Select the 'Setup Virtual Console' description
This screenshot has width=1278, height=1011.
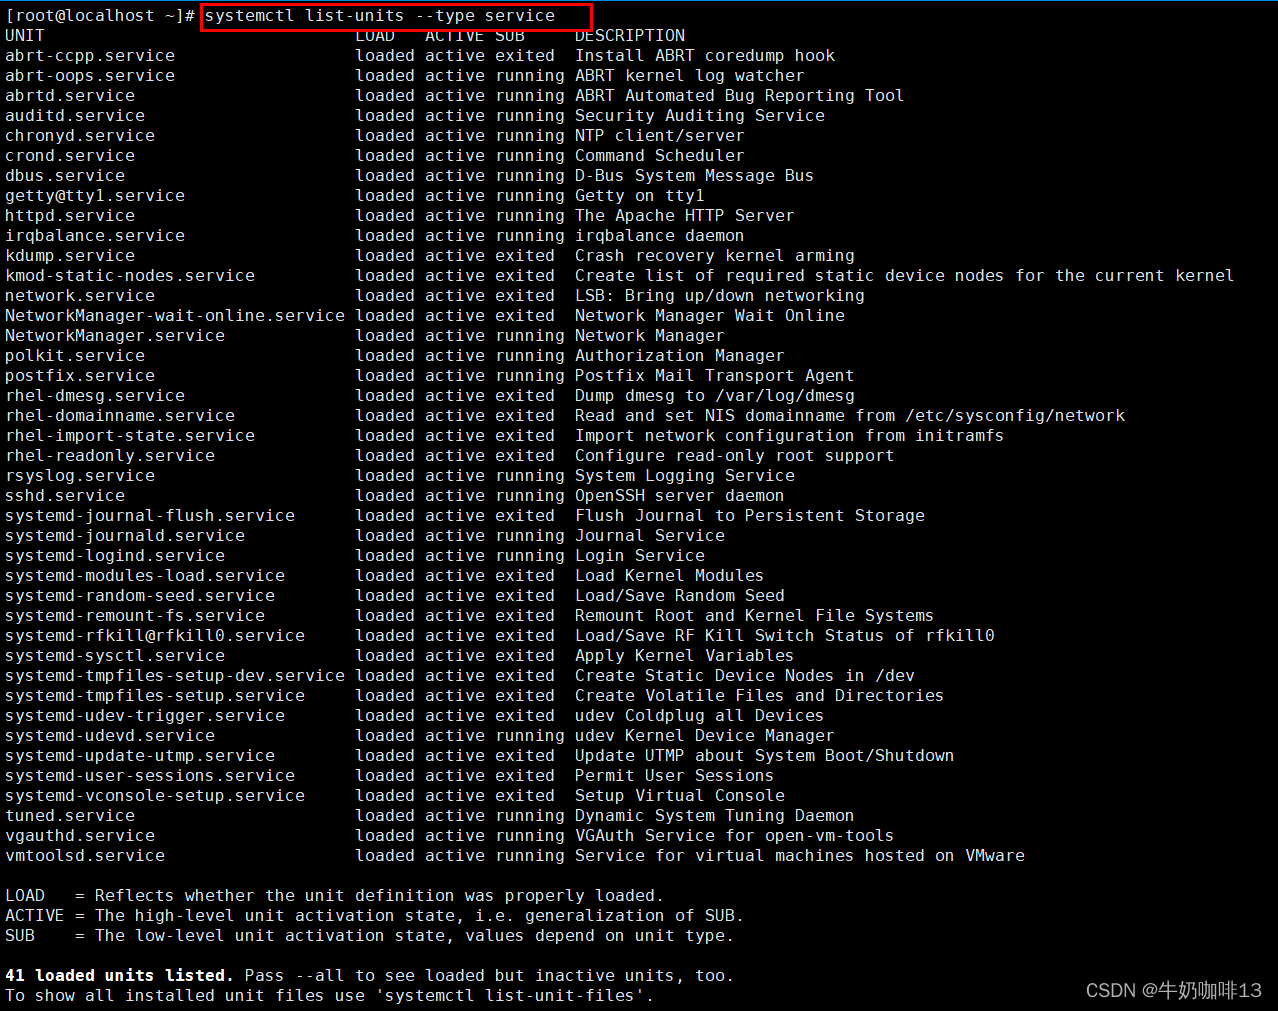point(680,796)
